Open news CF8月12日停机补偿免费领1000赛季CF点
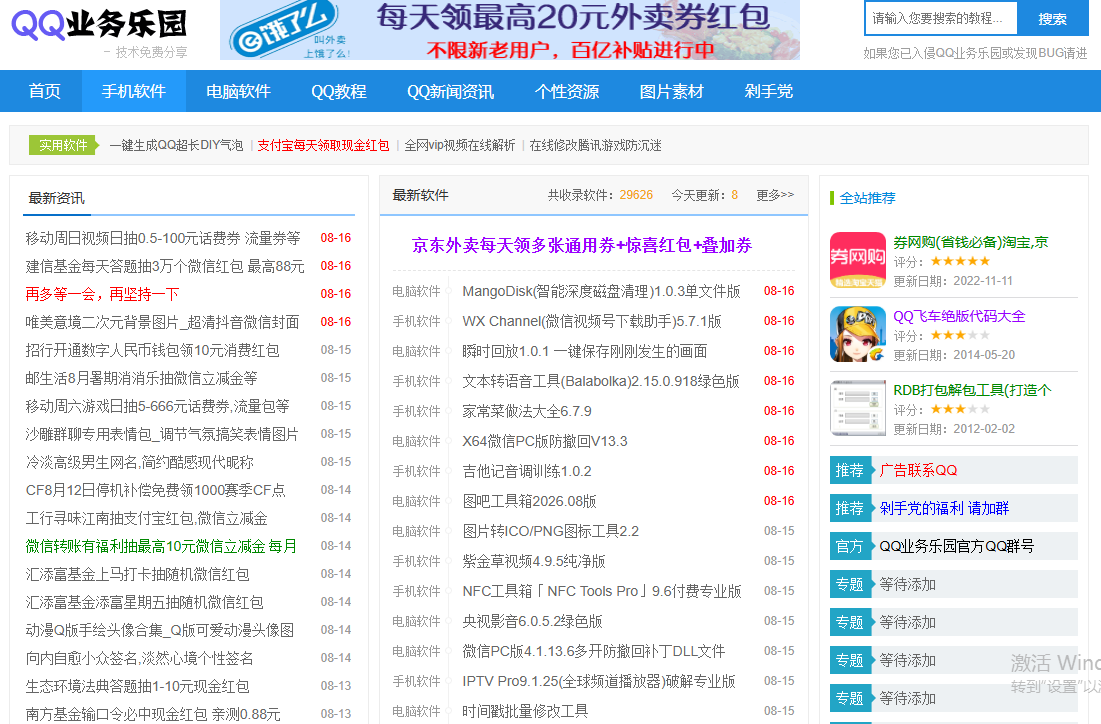 coord(155,490)
